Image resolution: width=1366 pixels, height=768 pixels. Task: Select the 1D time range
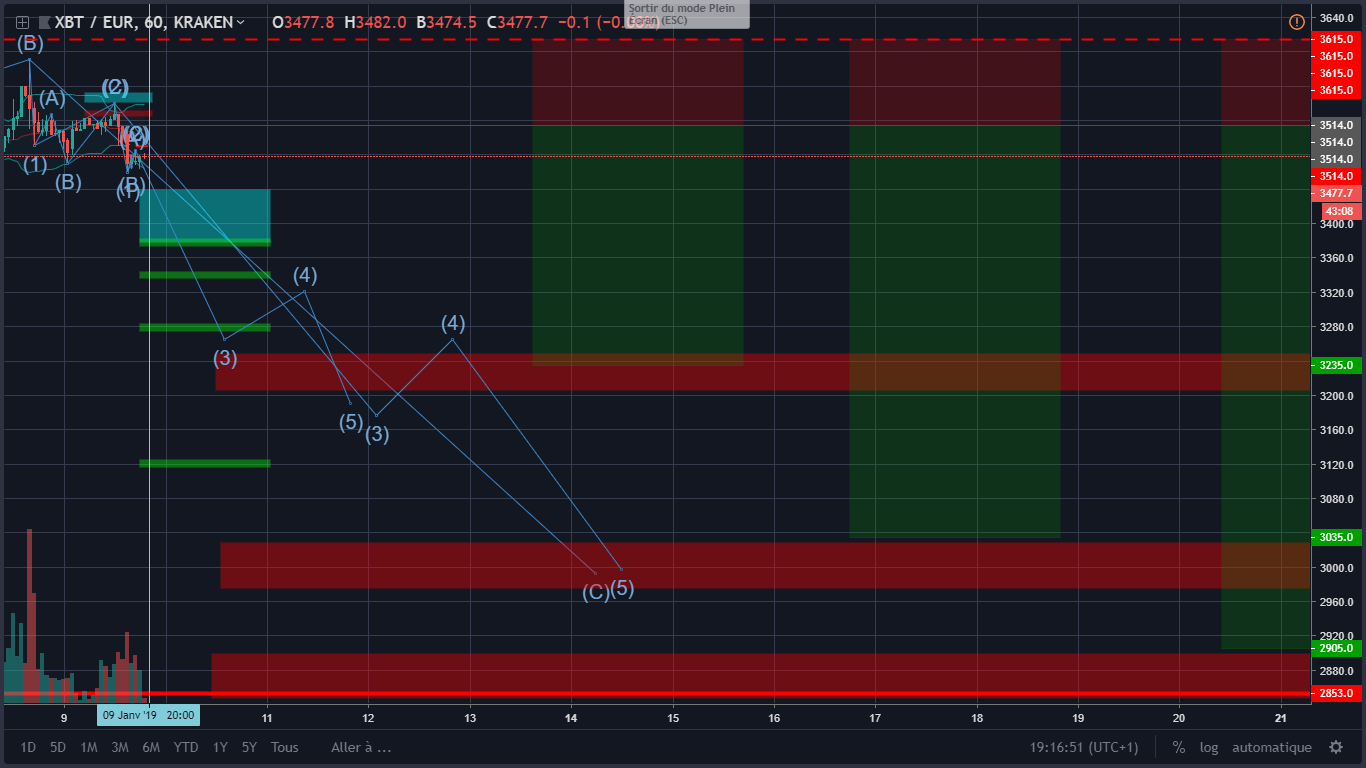click(29, 747)
